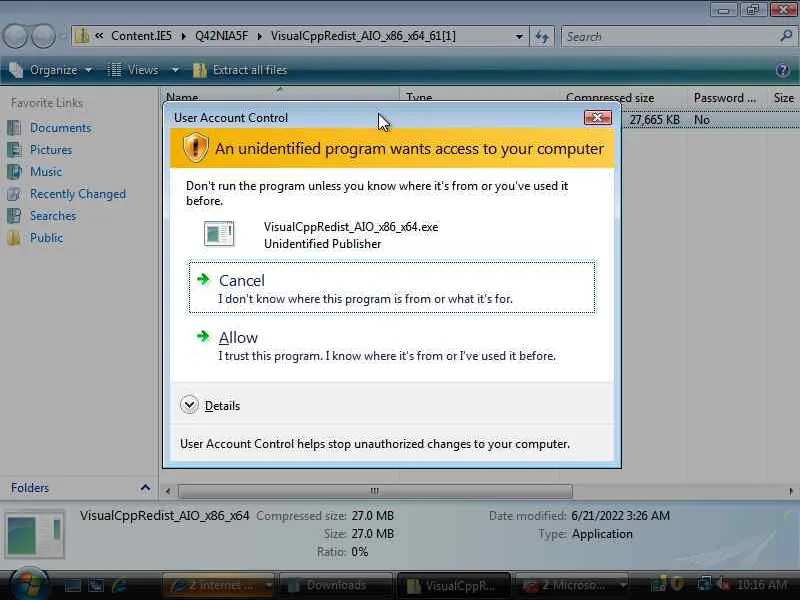The height and width of the screenshot is (600, 800).
Task: Launch Internet Explorer from quick launch
Action: tap(119, 585)
